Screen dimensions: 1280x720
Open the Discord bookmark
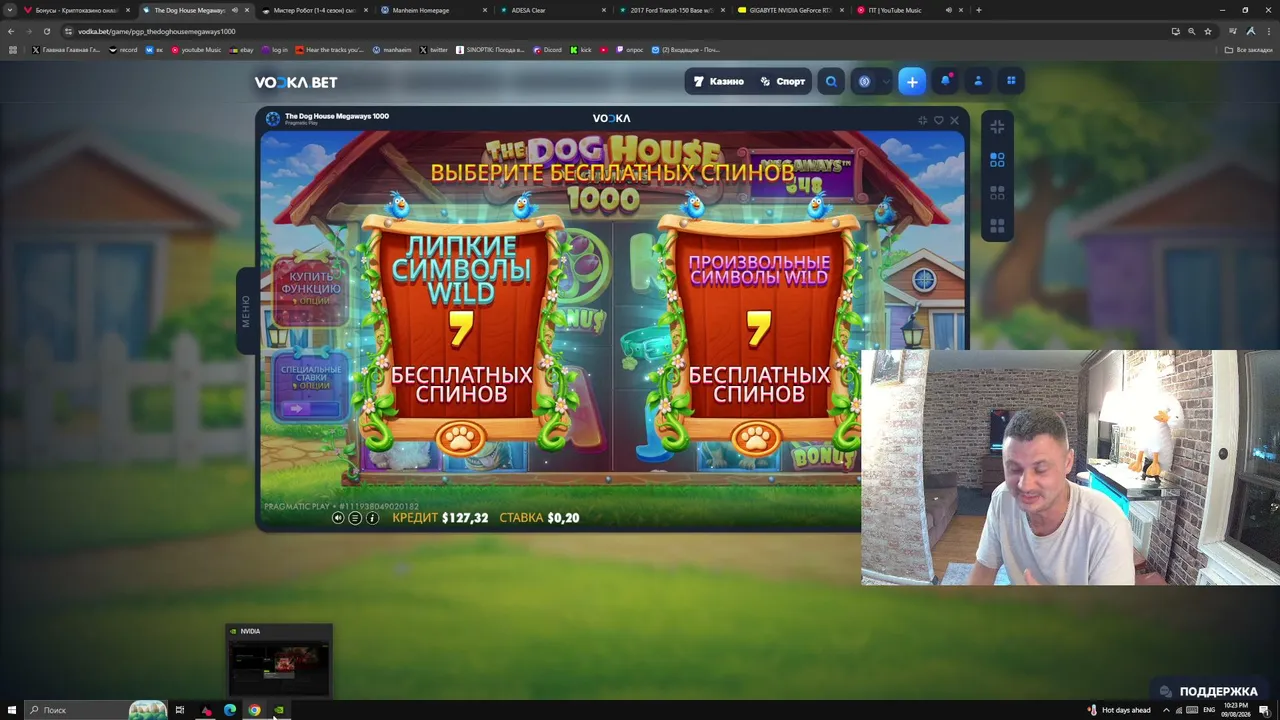[547, 50]
